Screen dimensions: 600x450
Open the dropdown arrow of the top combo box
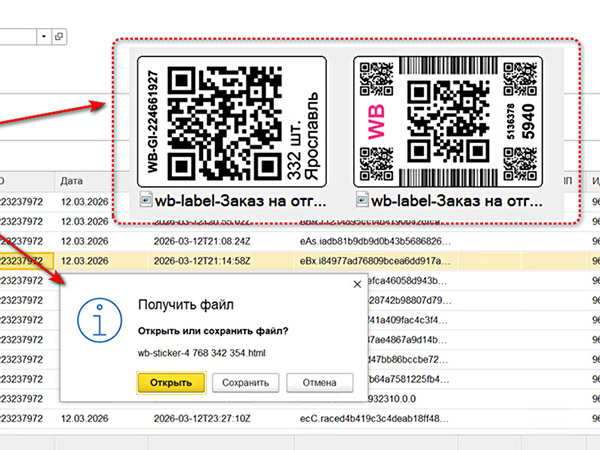click(x=45, y=36)
